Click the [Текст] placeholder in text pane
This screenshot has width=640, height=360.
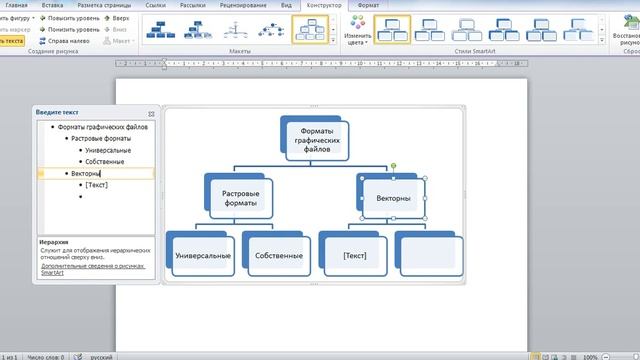96,185
